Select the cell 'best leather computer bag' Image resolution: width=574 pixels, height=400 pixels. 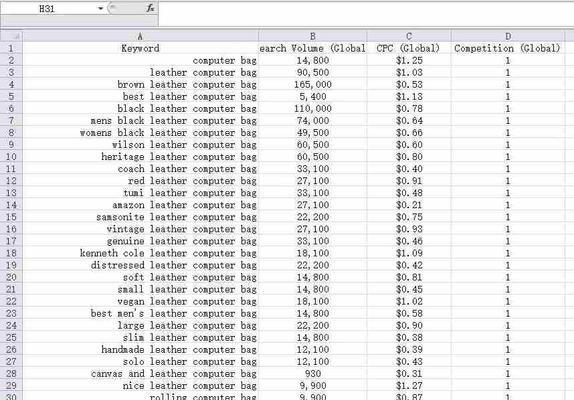140,96
